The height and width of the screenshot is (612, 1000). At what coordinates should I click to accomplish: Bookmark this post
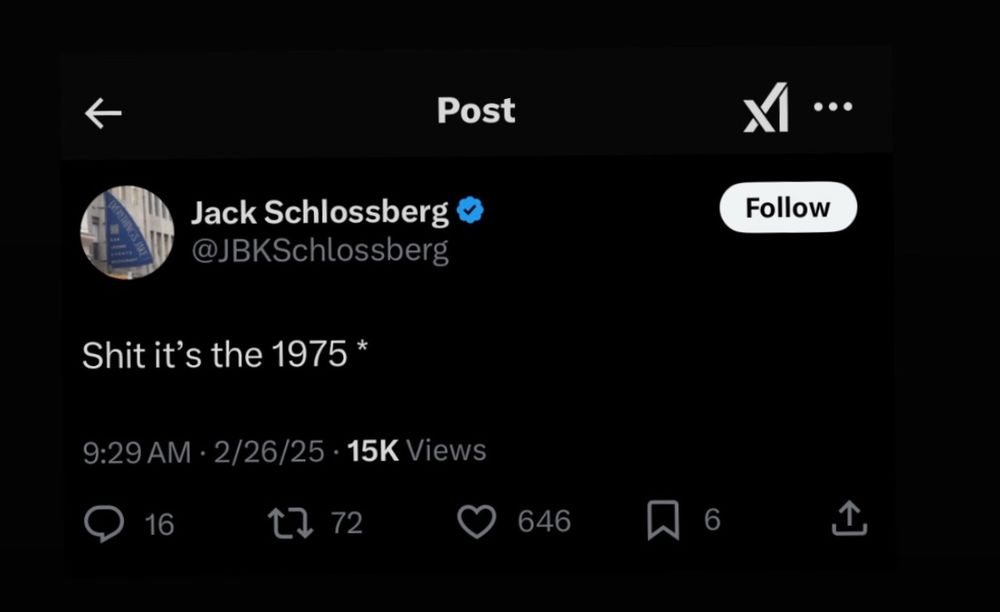[663, 521]
